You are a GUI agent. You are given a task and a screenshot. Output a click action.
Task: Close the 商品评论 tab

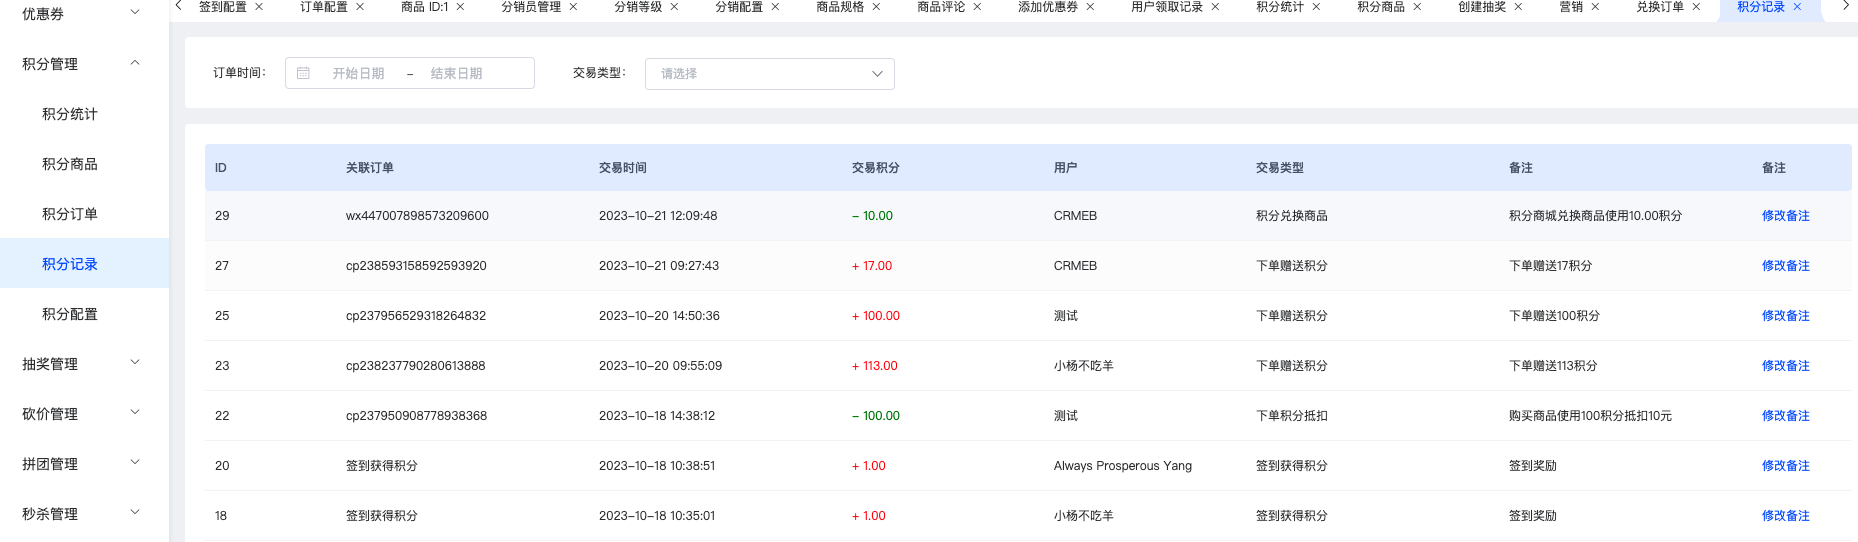coord(977,7)
